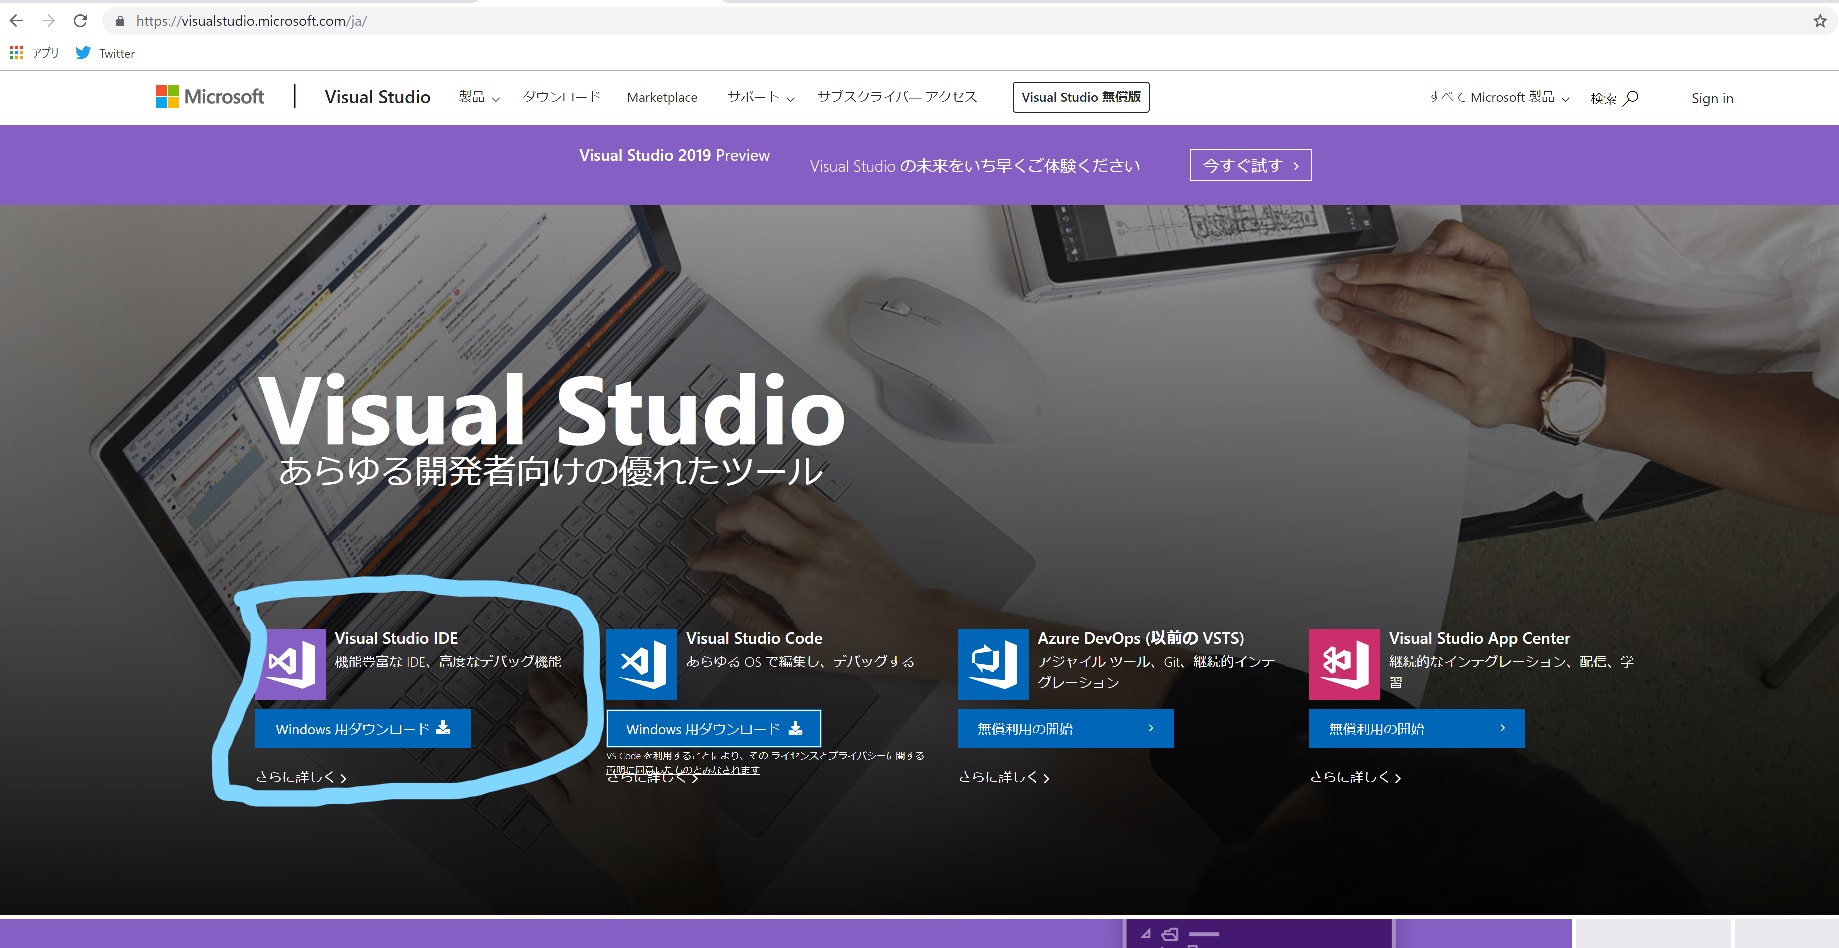
Task: Download Visual Studio IDE for Windows
Action: (363, 729)
